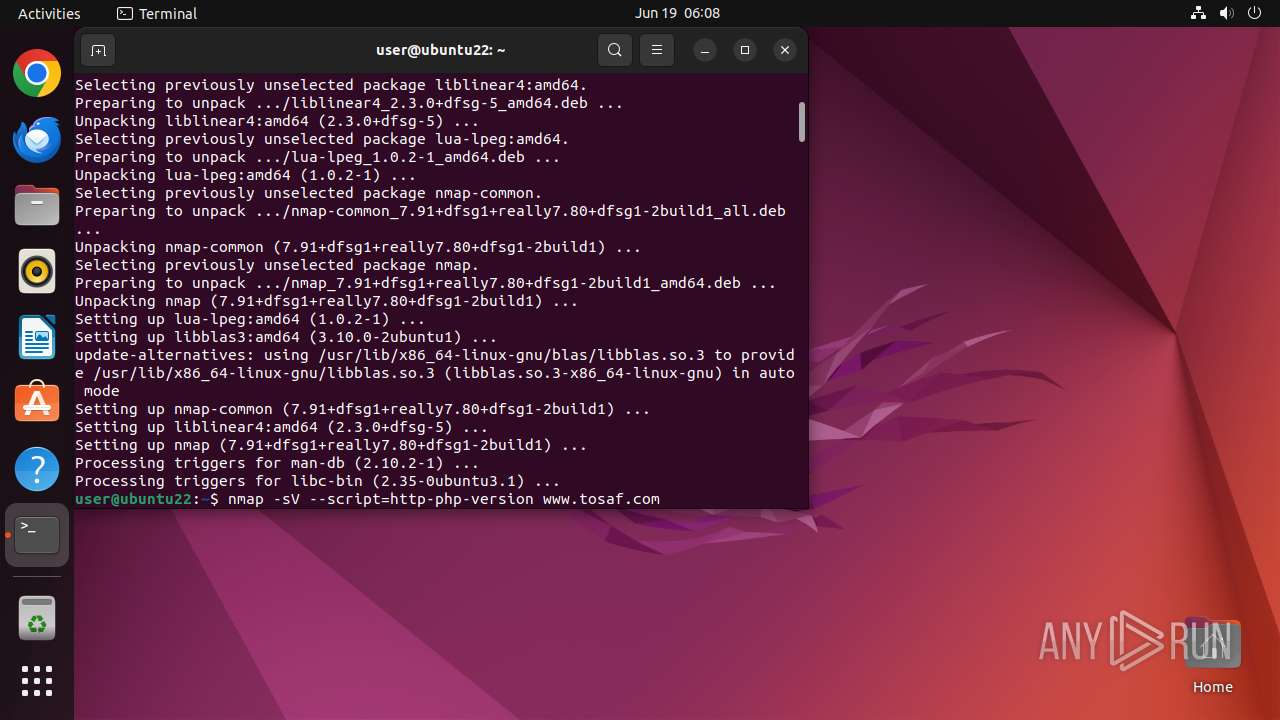Click 'Selecting previously unselected package liblinear4' line
This screenshot has width=1280, height=720.
331,85
